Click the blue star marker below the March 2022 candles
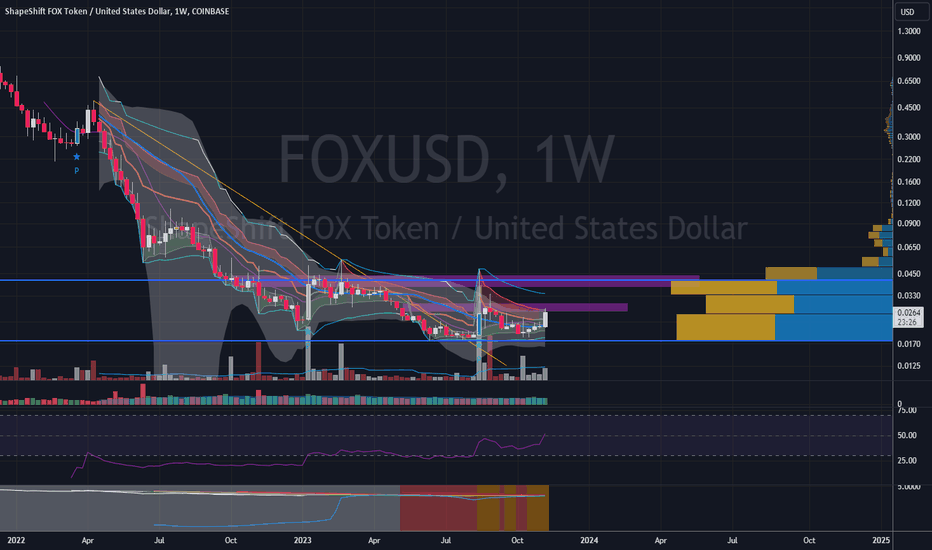 point(77,157)
